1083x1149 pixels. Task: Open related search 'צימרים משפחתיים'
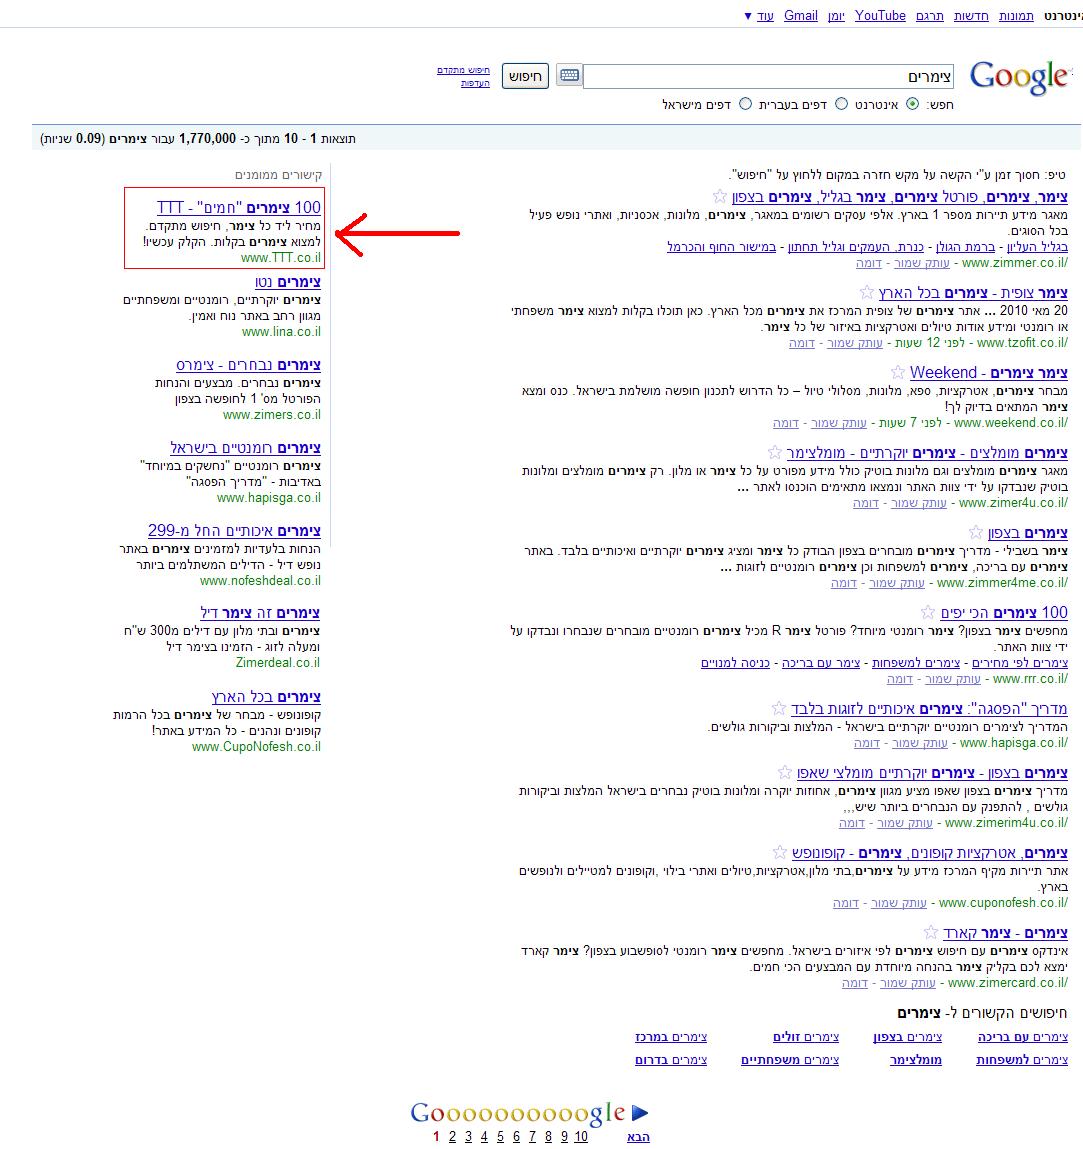(790, 1060)
